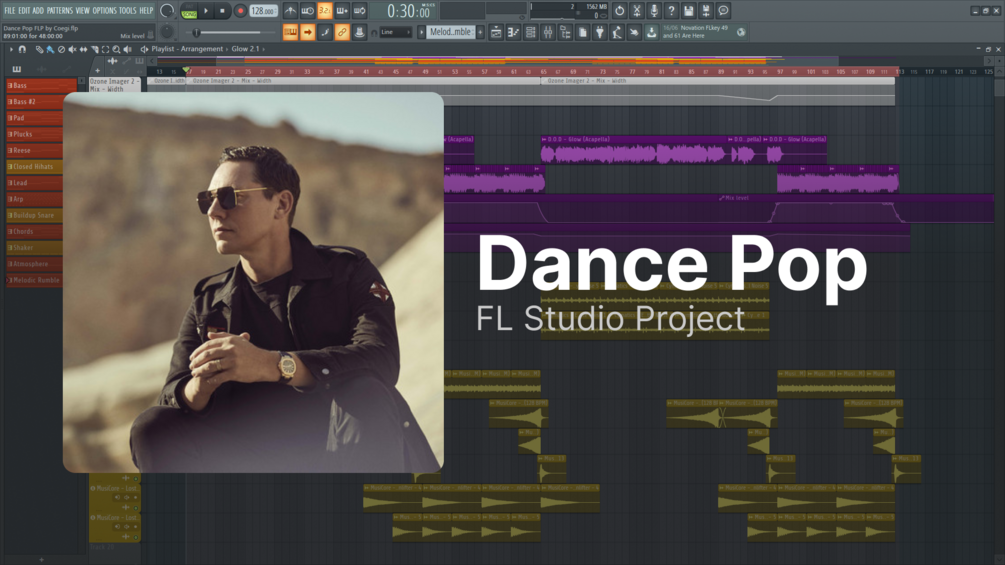1005x565 pixels.
Task: Open the OPTIONS menu
Action: point(104,11)
